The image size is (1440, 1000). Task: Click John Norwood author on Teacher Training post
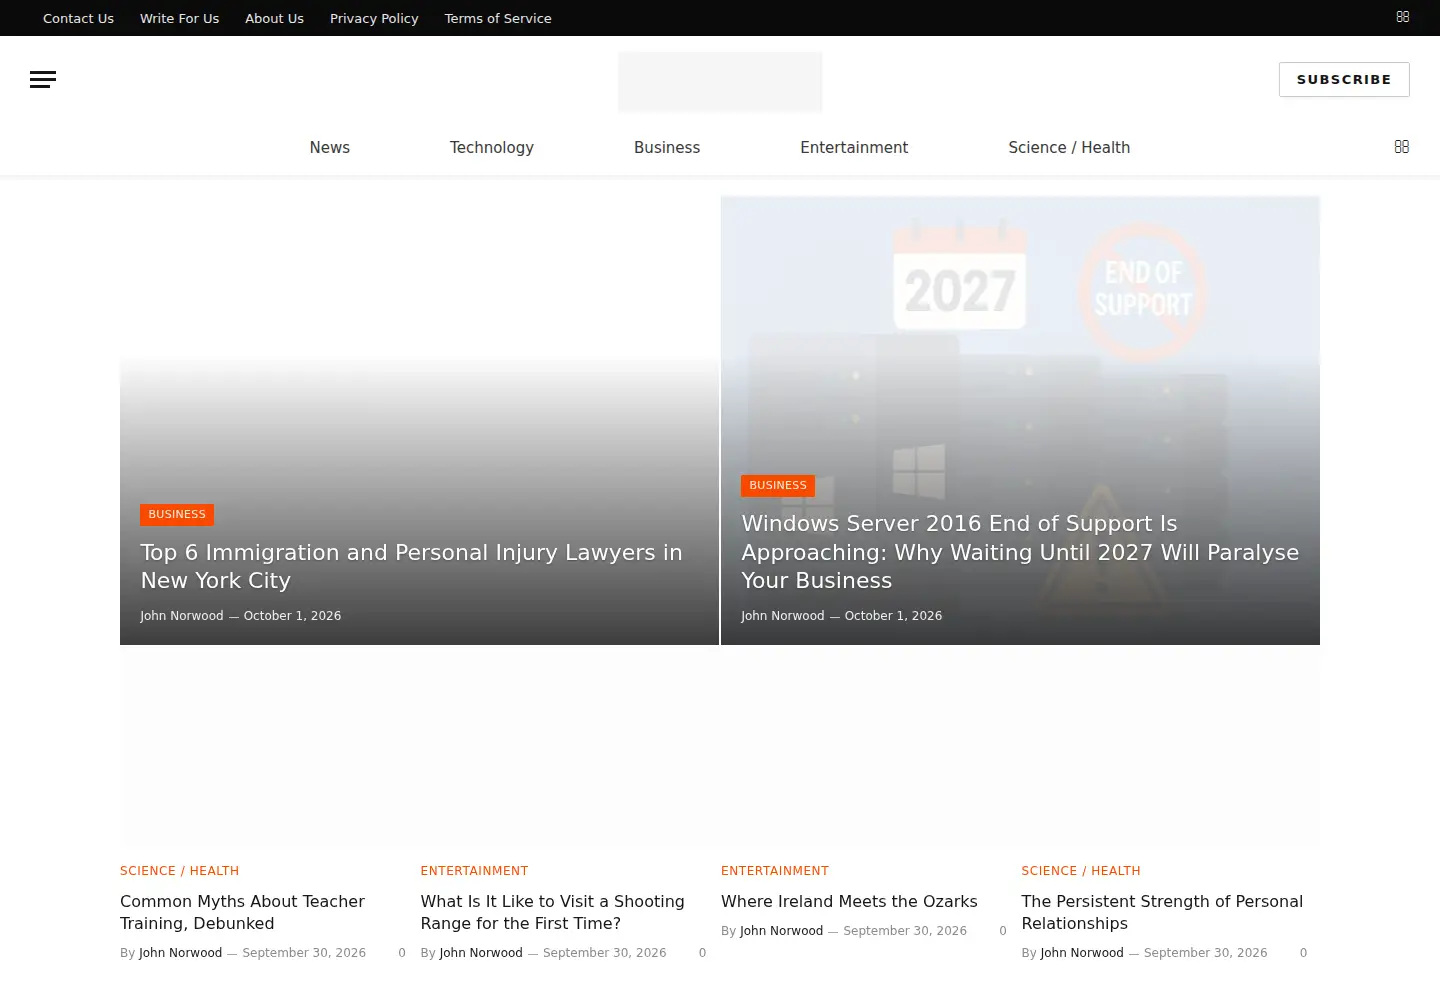[x=181, y=953]
